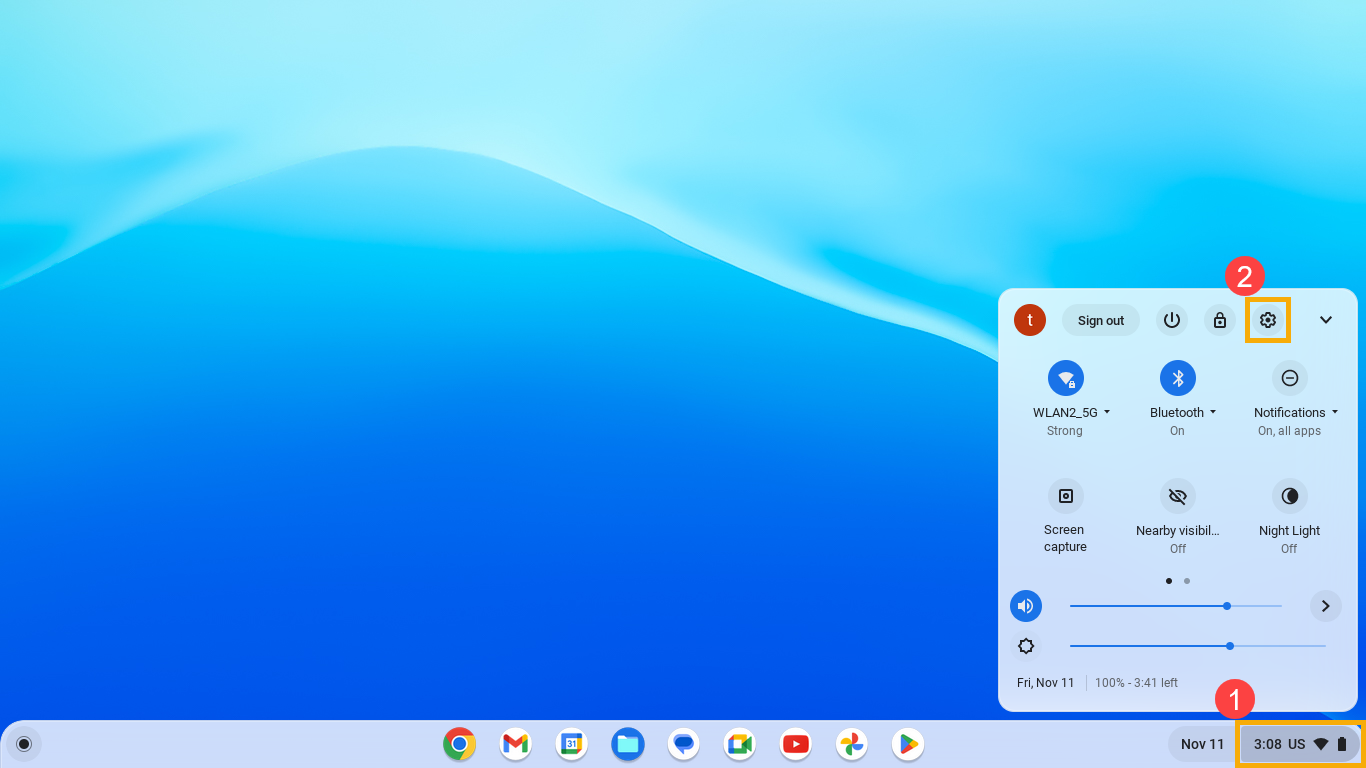Launch Gmail from the shelf
1366x768 pixels.
point(515,744)
